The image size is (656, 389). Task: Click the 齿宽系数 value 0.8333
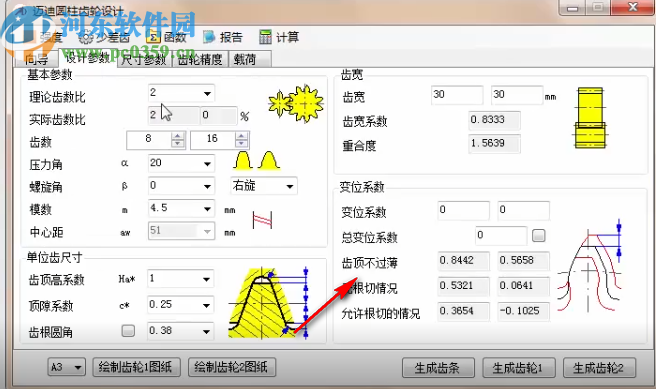point(495,120)
